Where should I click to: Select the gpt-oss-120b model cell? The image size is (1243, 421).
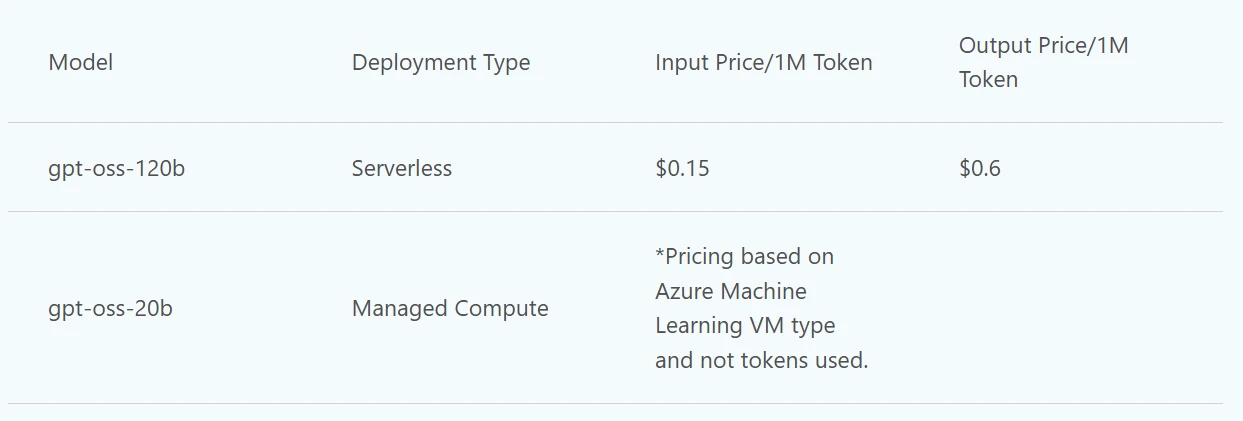pos(116,168)
